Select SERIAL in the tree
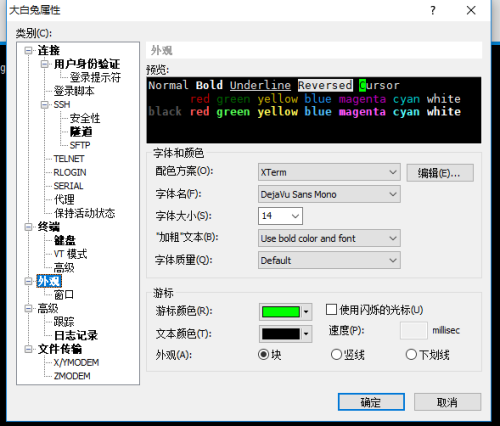500x426 pixels. click(68, 186)
